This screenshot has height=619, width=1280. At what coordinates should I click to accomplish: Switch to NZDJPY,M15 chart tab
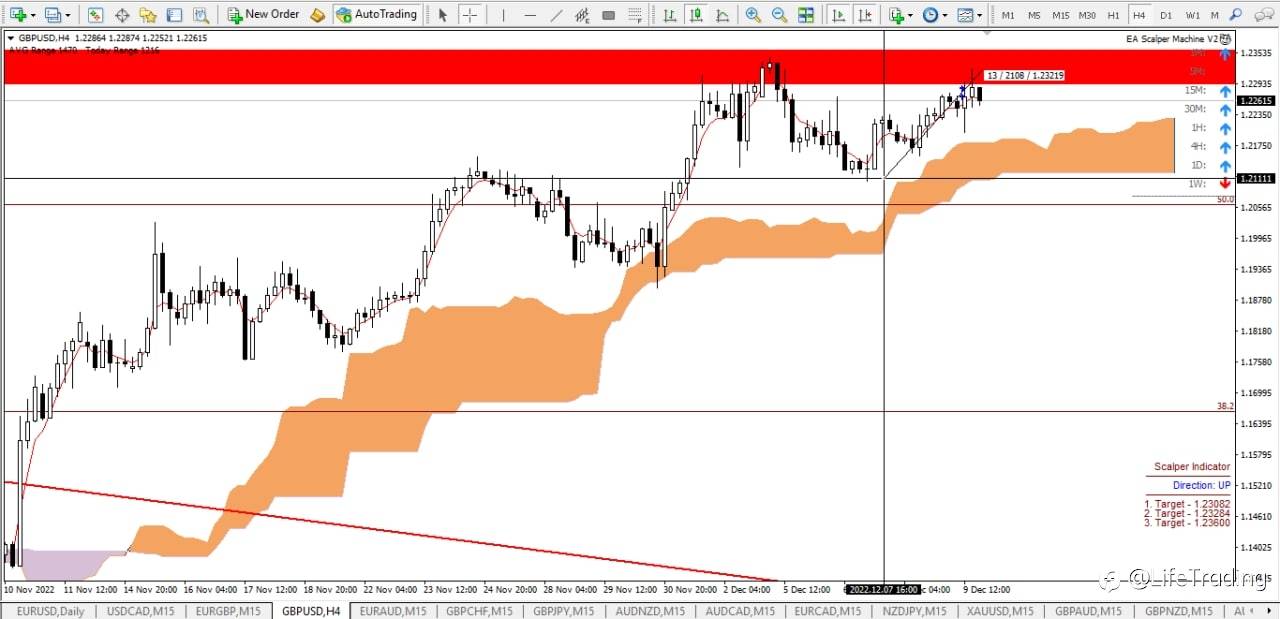point(915,611)
